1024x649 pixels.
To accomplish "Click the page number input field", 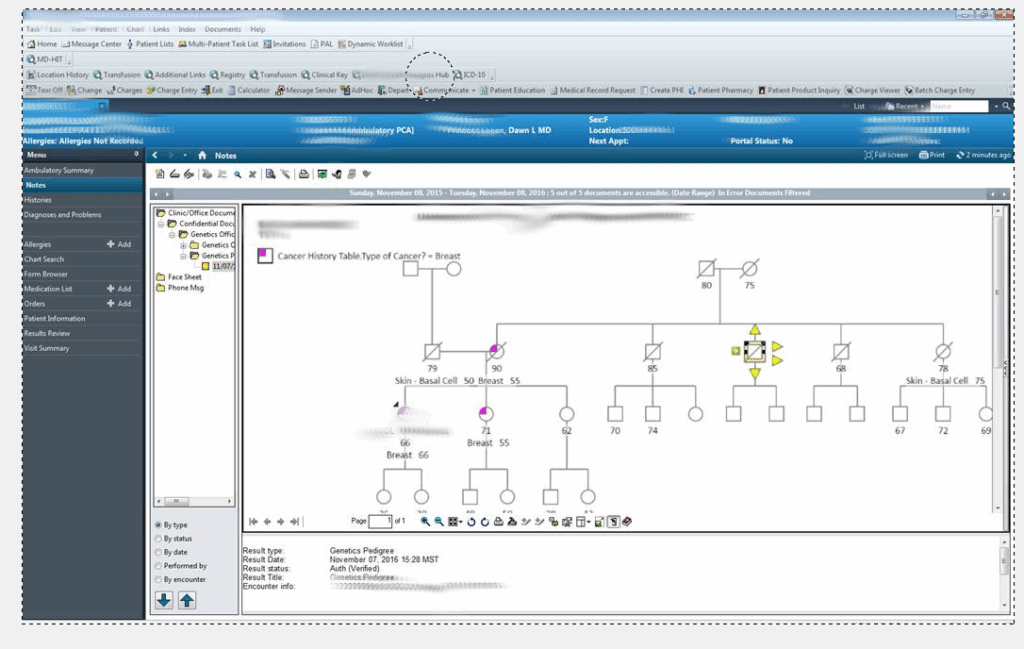I will 381,521.
